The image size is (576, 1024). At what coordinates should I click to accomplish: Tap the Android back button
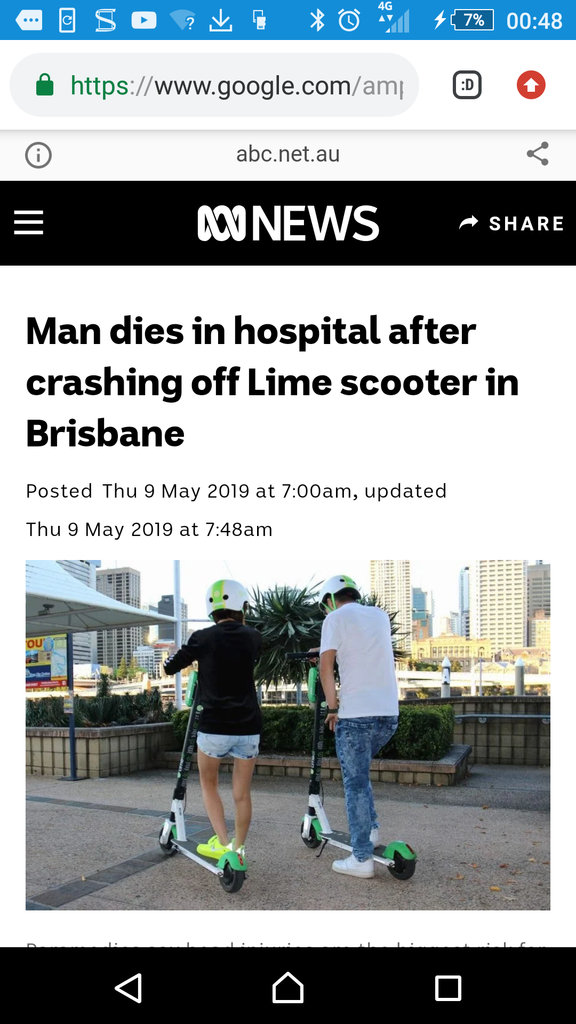[129, 988]
